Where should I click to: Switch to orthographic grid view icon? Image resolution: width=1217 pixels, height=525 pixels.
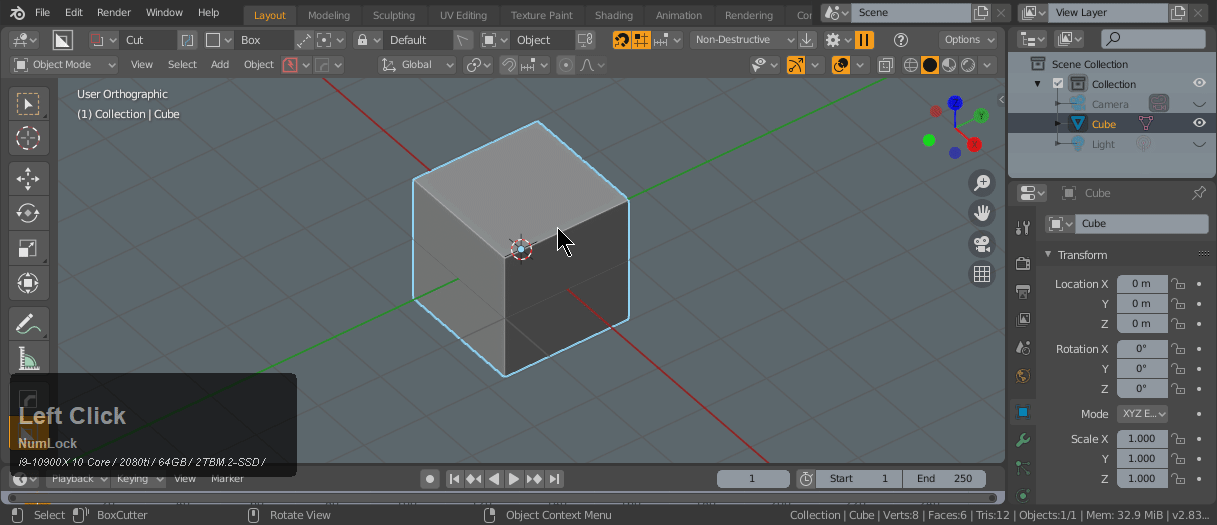982,273
